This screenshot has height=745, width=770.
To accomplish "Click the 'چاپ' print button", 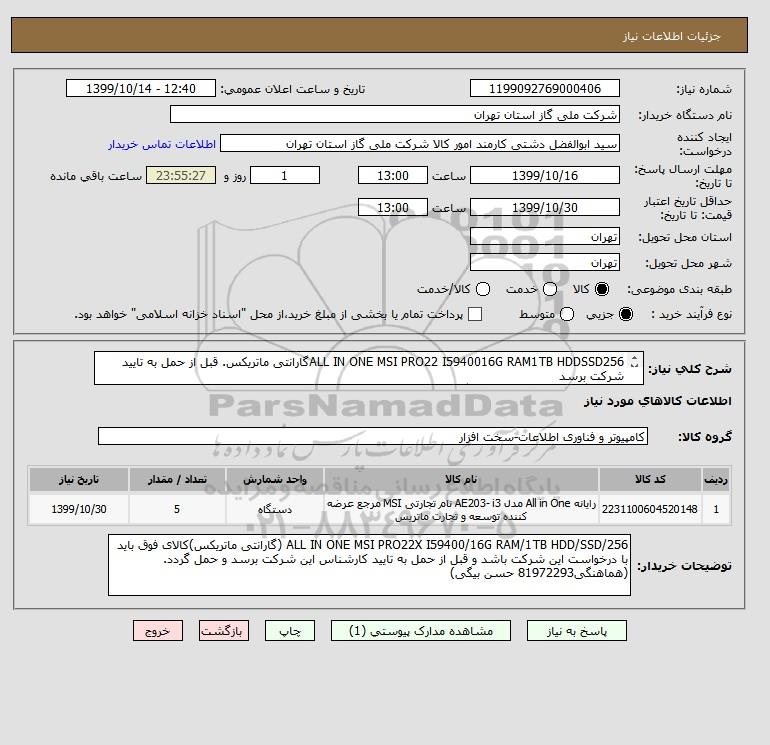I will pyautogui.click(x=290, y=631).
